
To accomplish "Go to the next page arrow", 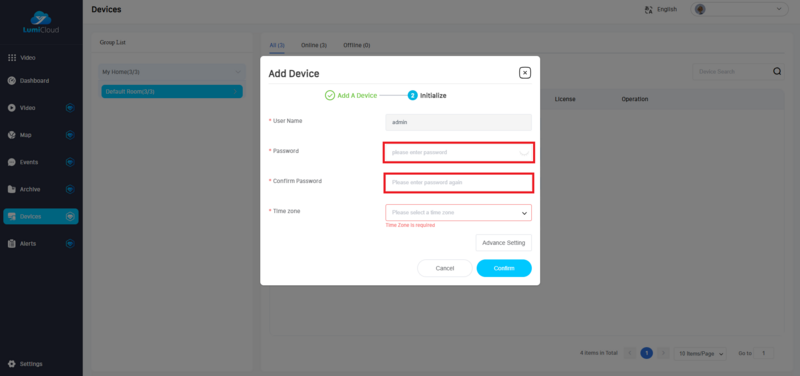I will (x=663, y=353).
